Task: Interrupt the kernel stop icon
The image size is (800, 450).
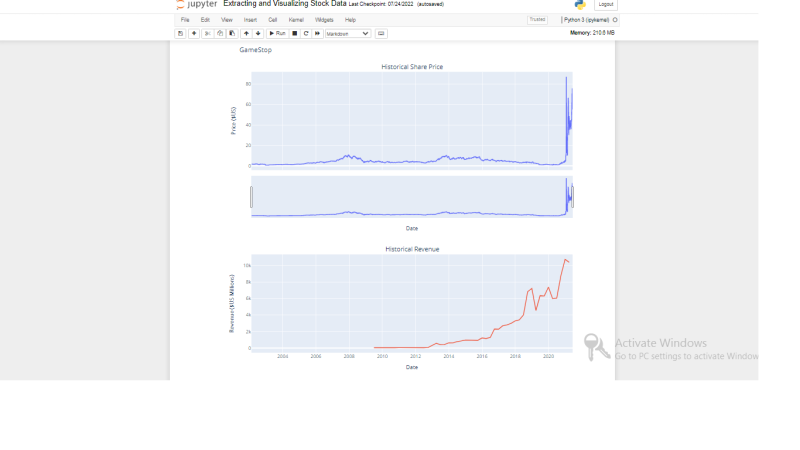Action: coord(294,34)
